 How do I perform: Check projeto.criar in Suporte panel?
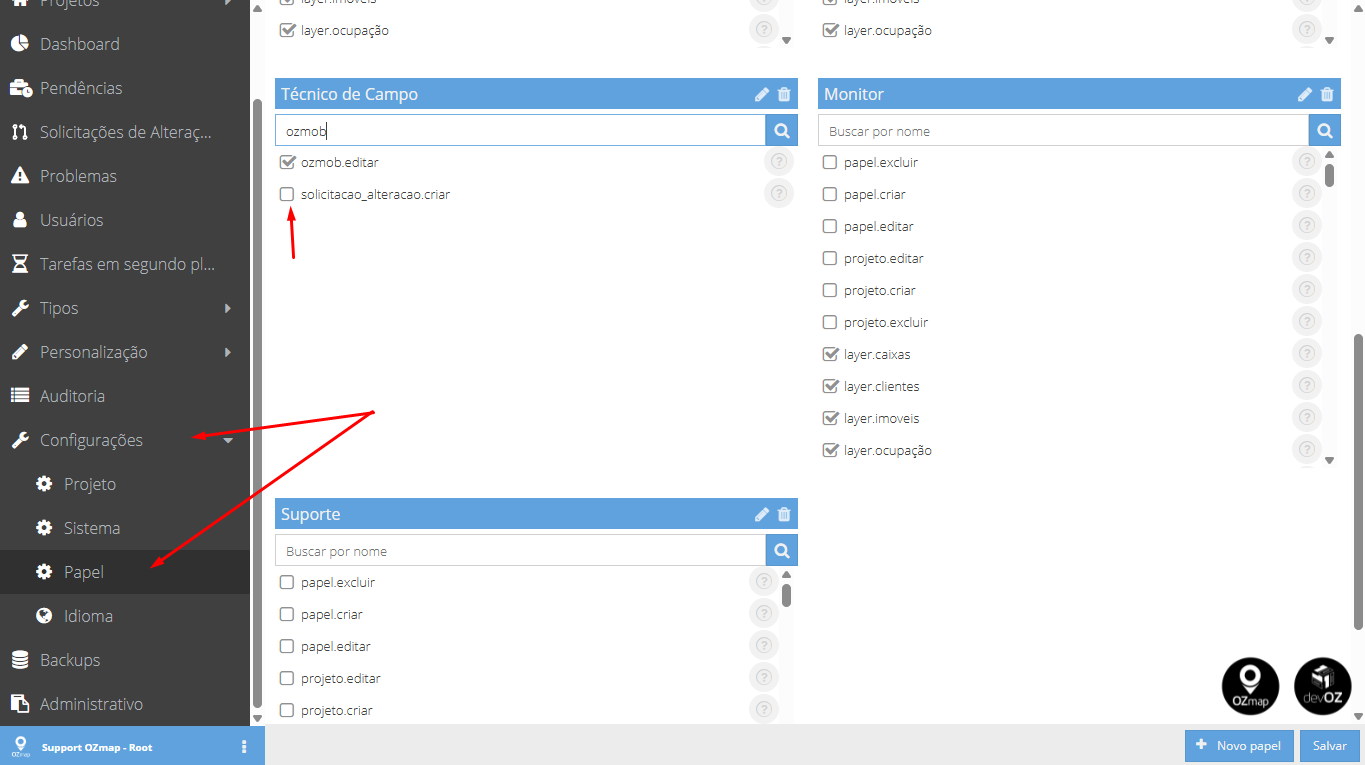(x=287, y=710)
